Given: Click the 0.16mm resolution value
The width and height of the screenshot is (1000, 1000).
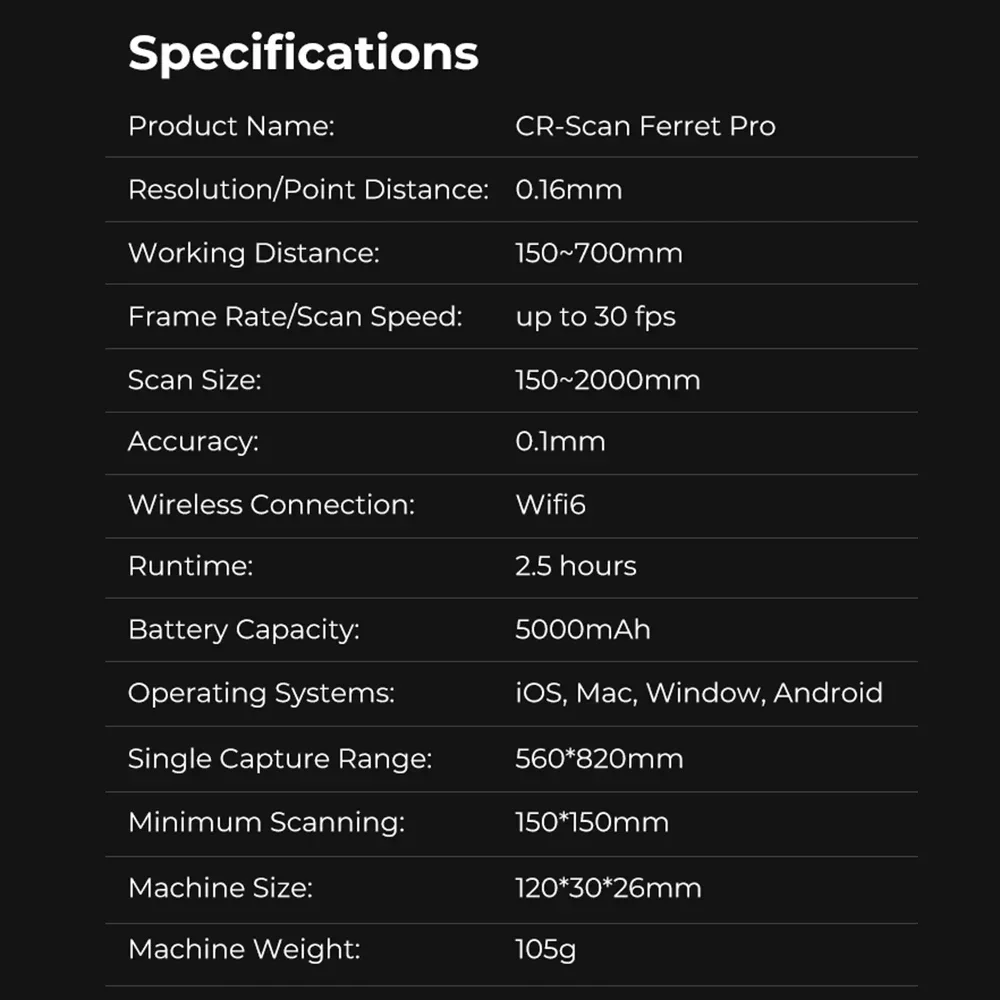Looking at the screenshot, I should [568, 189].
